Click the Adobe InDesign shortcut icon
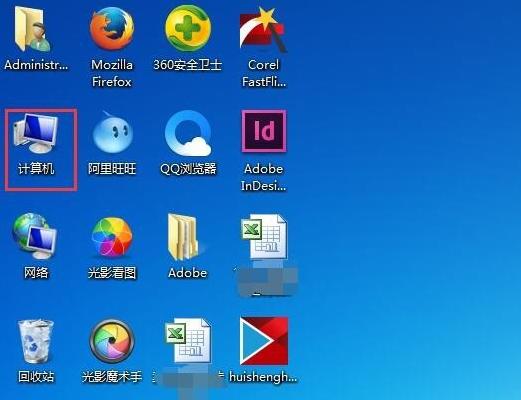Viewport: 521px width, 400px height. click(264, 131)
